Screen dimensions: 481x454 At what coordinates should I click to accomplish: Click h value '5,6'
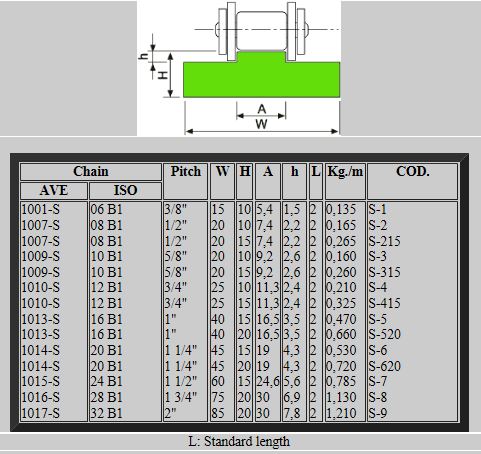[x=292, y=381]
